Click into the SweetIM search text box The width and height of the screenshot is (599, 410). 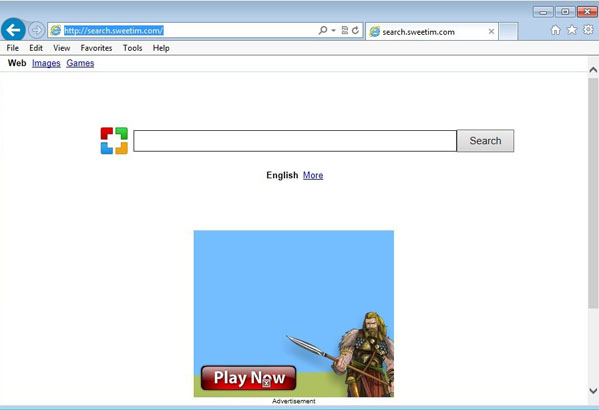tap(295, 141)
